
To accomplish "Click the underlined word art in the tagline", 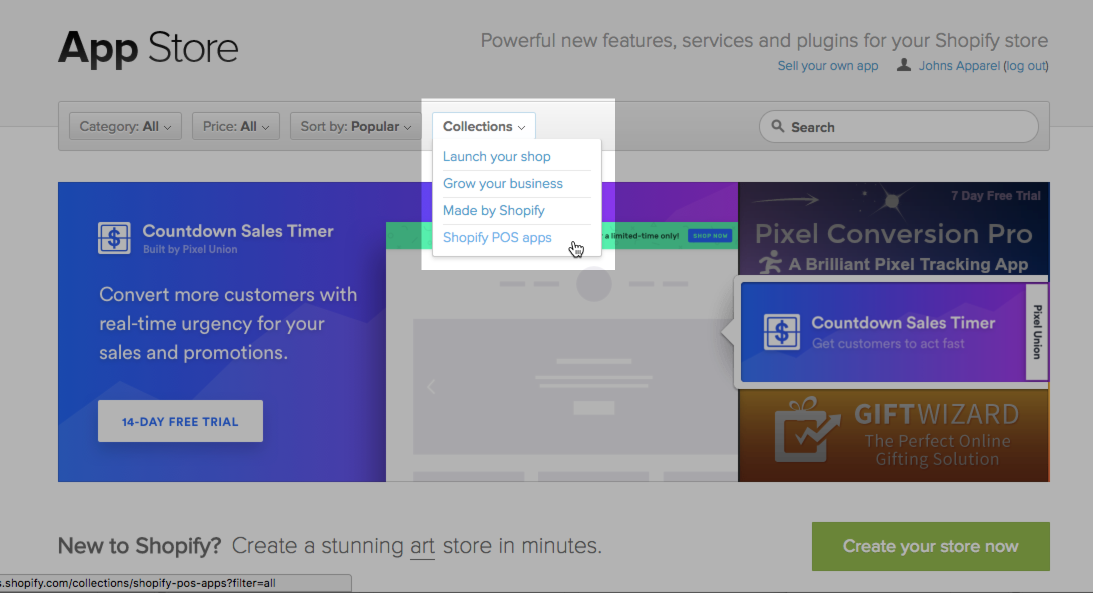I will (422, 546).
